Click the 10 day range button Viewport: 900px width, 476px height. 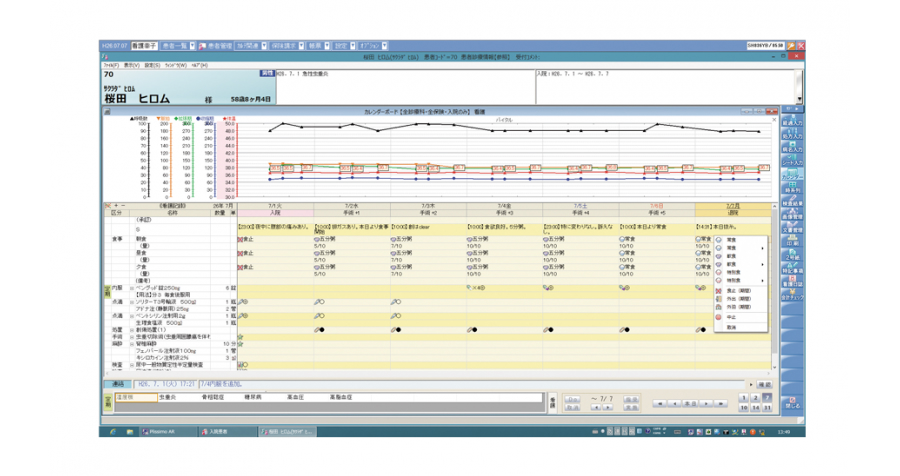click(743, 408)
